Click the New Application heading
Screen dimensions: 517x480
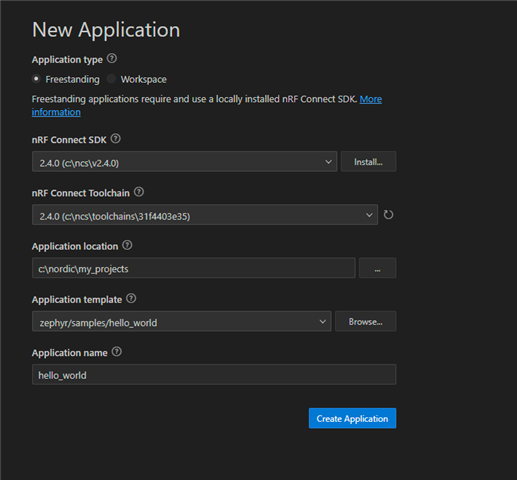pyautogui.click(x=106, y=30)
